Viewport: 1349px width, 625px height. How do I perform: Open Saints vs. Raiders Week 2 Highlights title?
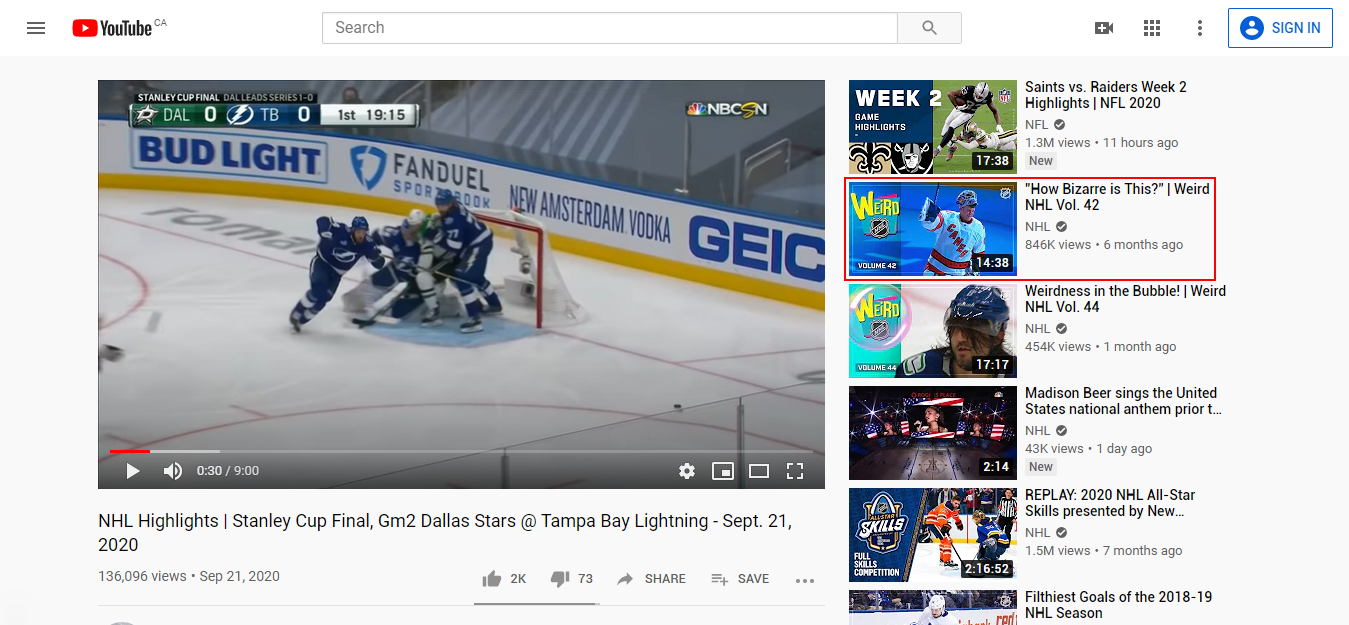tap(1106, 95)
